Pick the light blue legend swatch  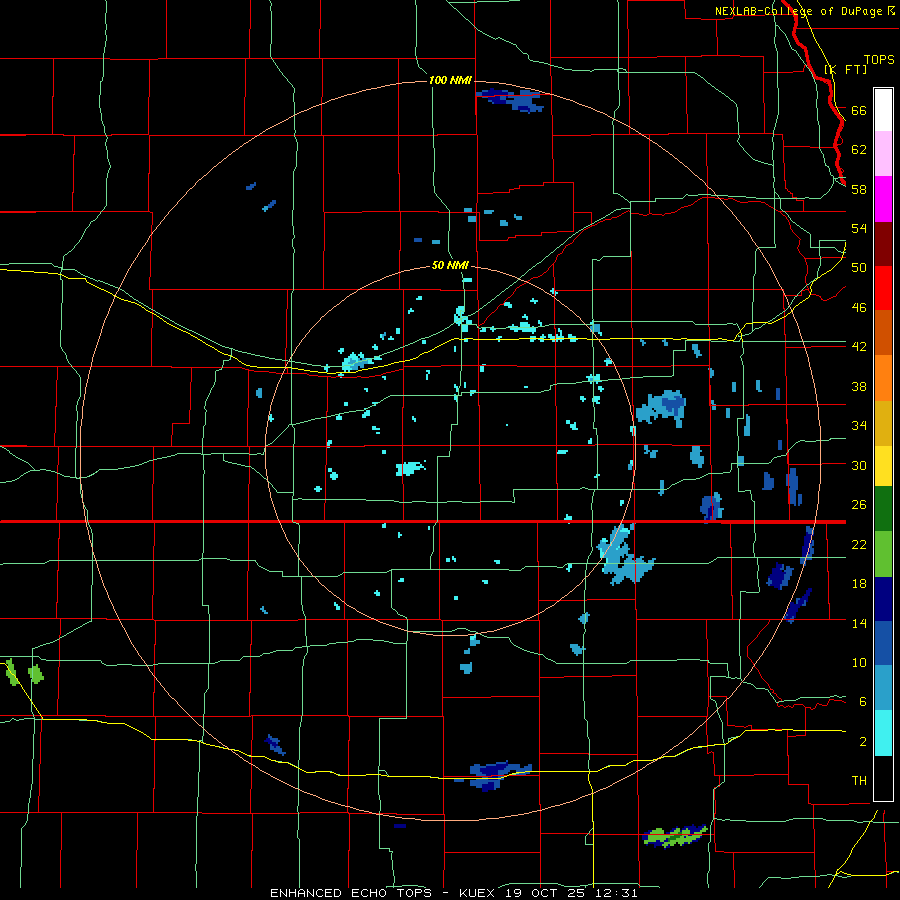[883, 688]
